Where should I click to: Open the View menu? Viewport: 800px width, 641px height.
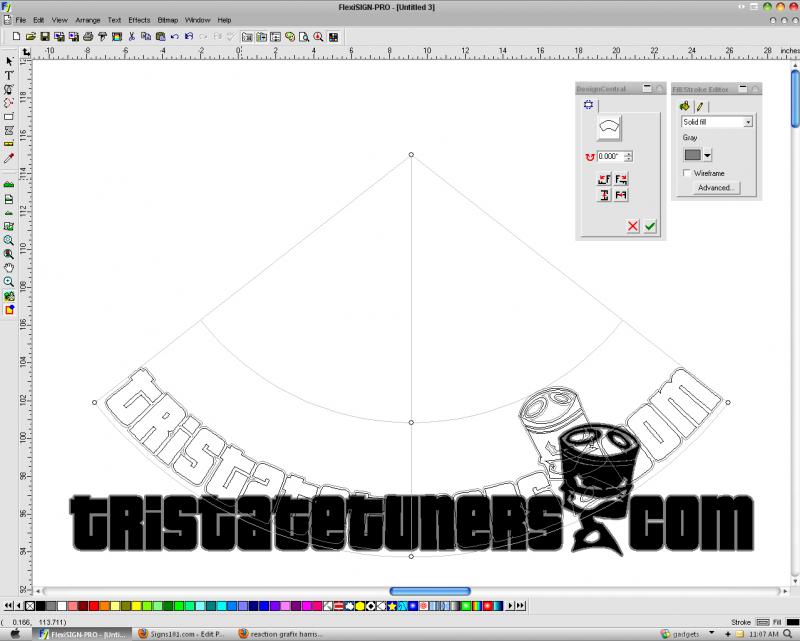(x=60, y=20)
